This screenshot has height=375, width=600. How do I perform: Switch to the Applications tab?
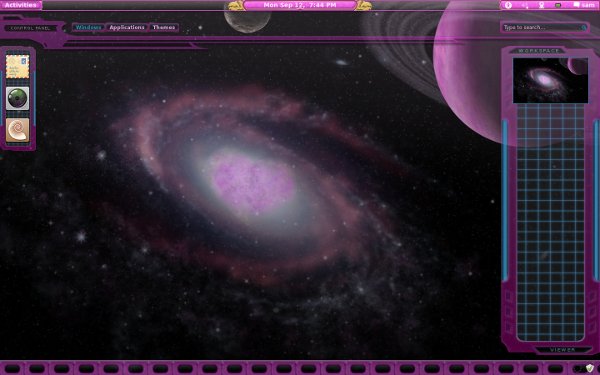[x=127, y=27]
